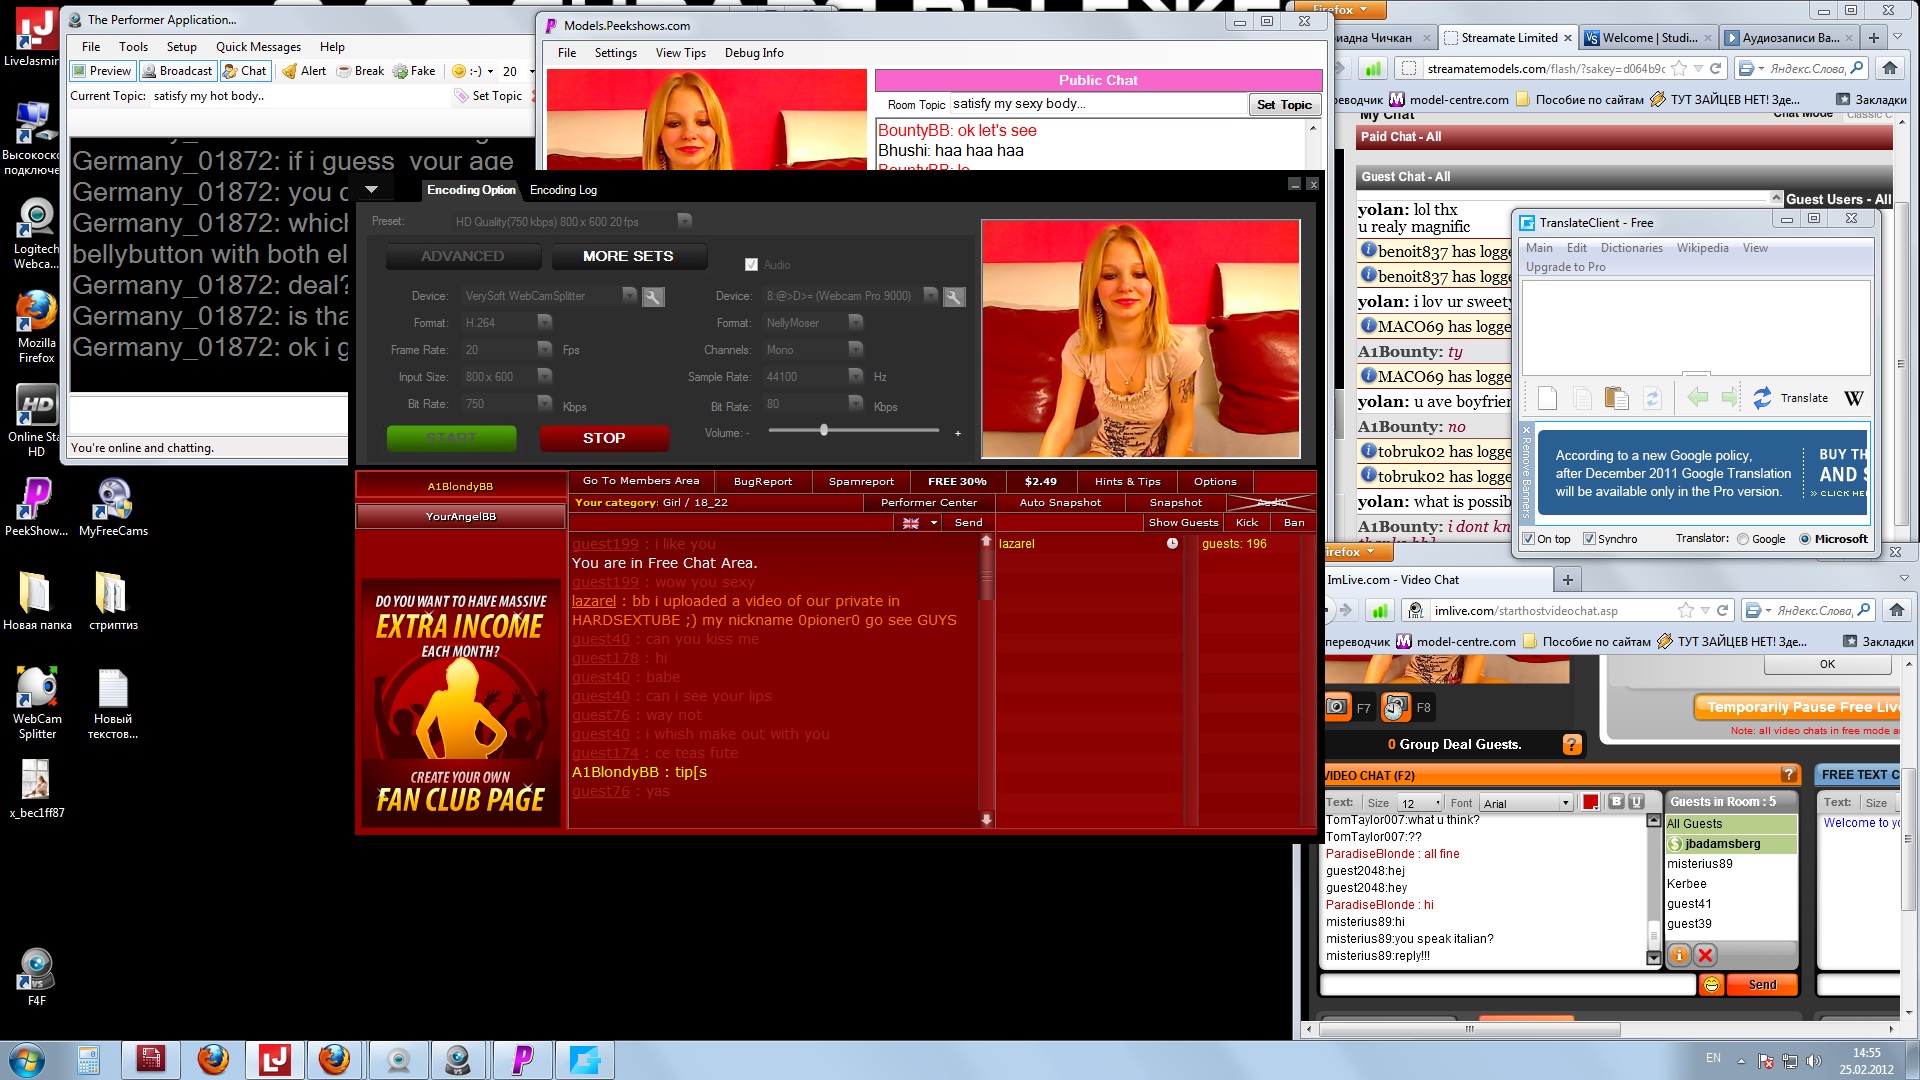
Task: Click Set Topic button in Peekshows Public Chat
Action: click(x=1284, y=105)
